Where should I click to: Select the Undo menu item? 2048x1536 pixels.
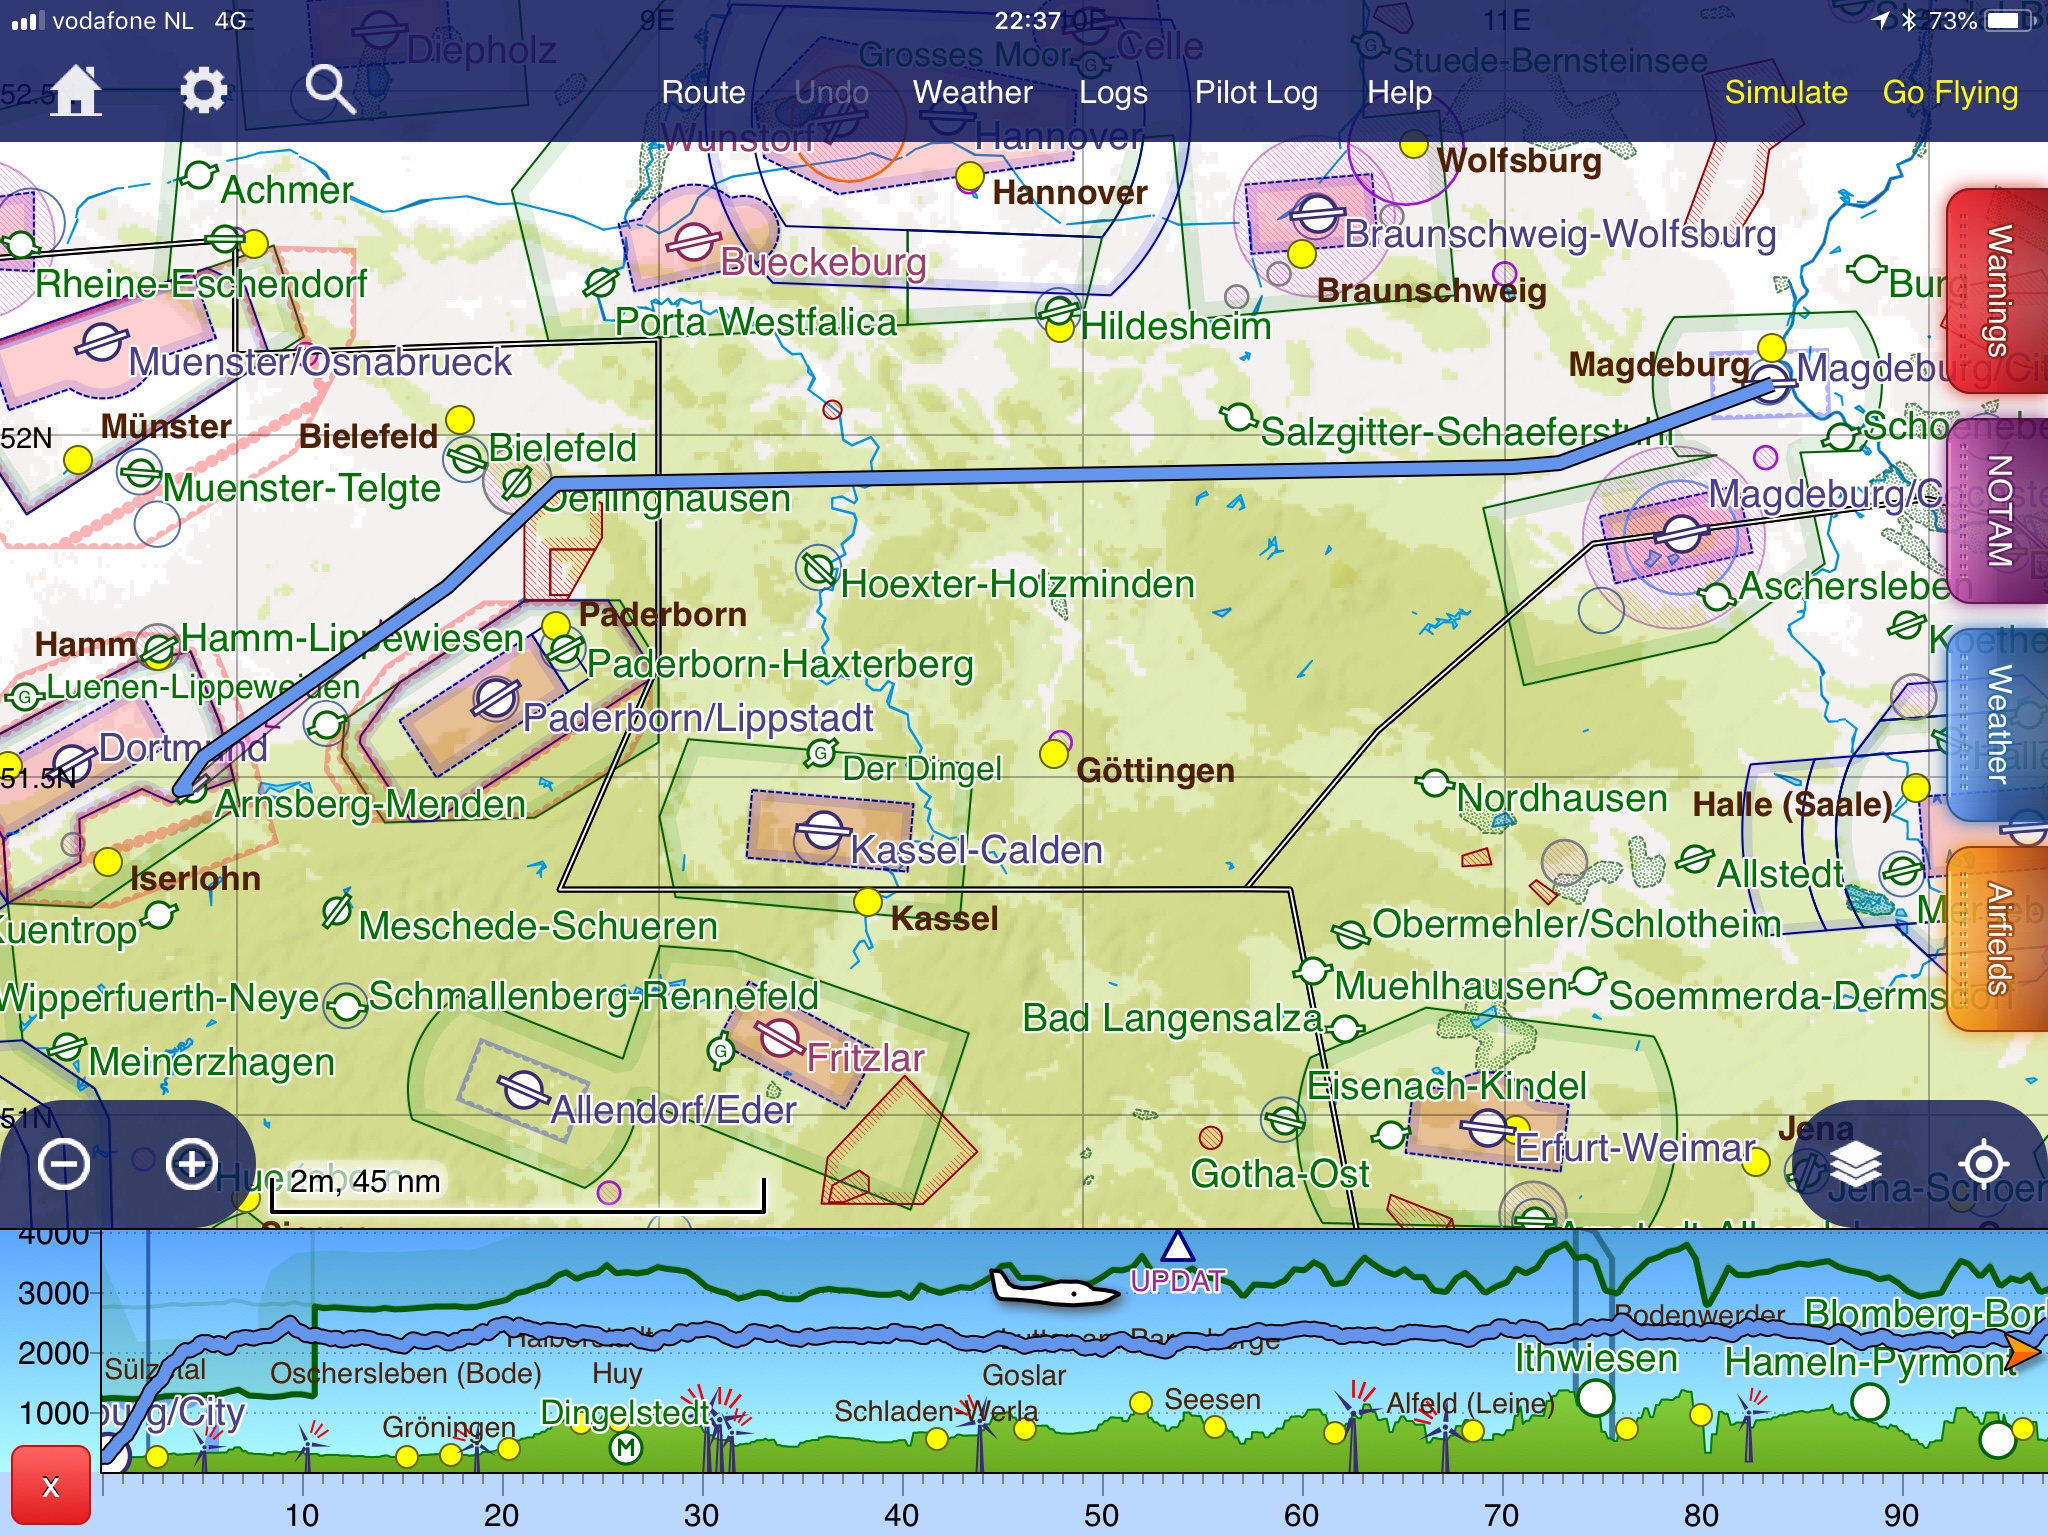point(831,92)
